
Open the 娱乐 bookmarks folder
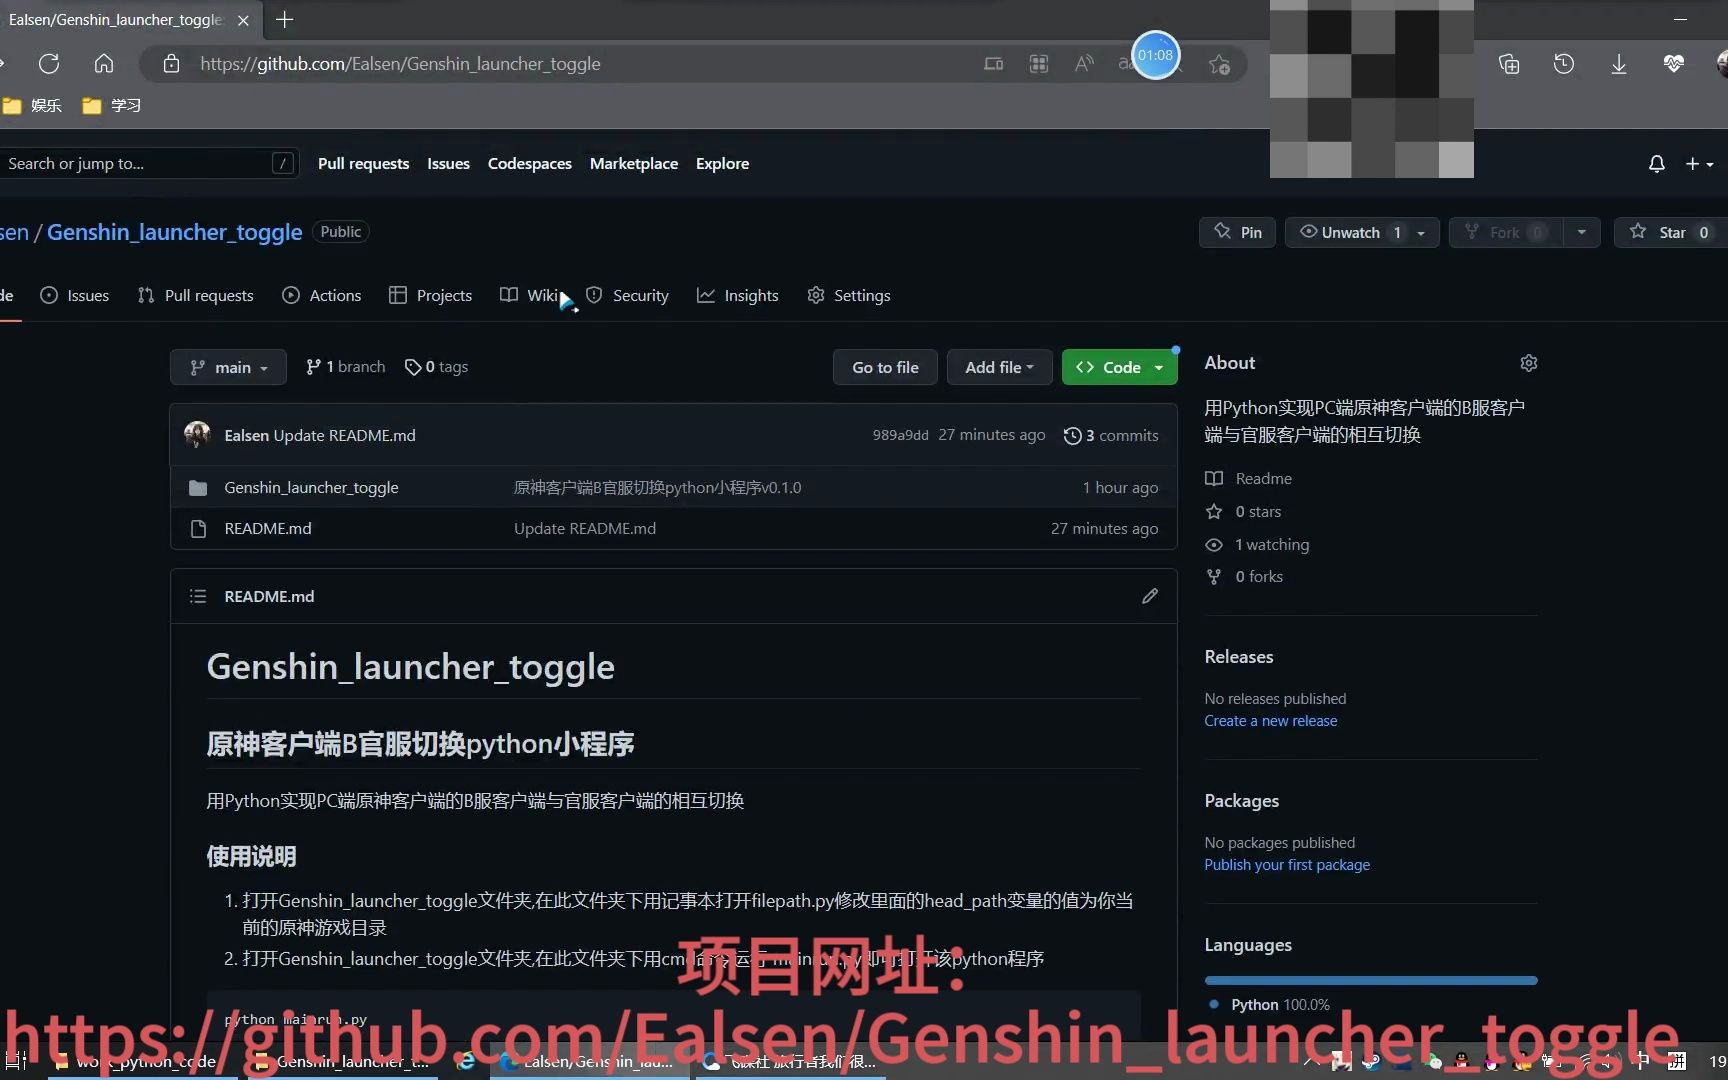(x=33, y=105)
